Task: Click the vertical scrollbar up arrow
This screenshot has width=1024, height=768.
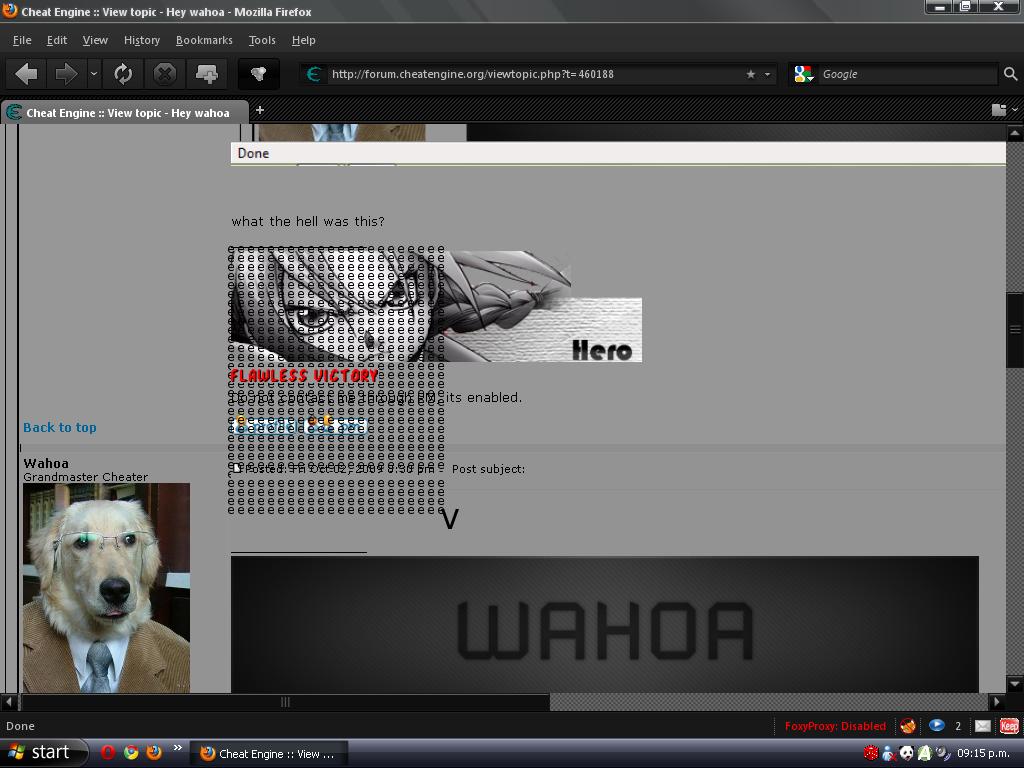Action: (1015, 133)
